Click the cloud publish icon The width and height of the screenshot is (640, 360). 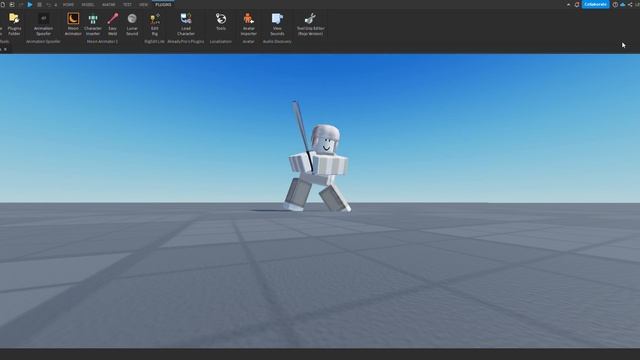point(623,4)
